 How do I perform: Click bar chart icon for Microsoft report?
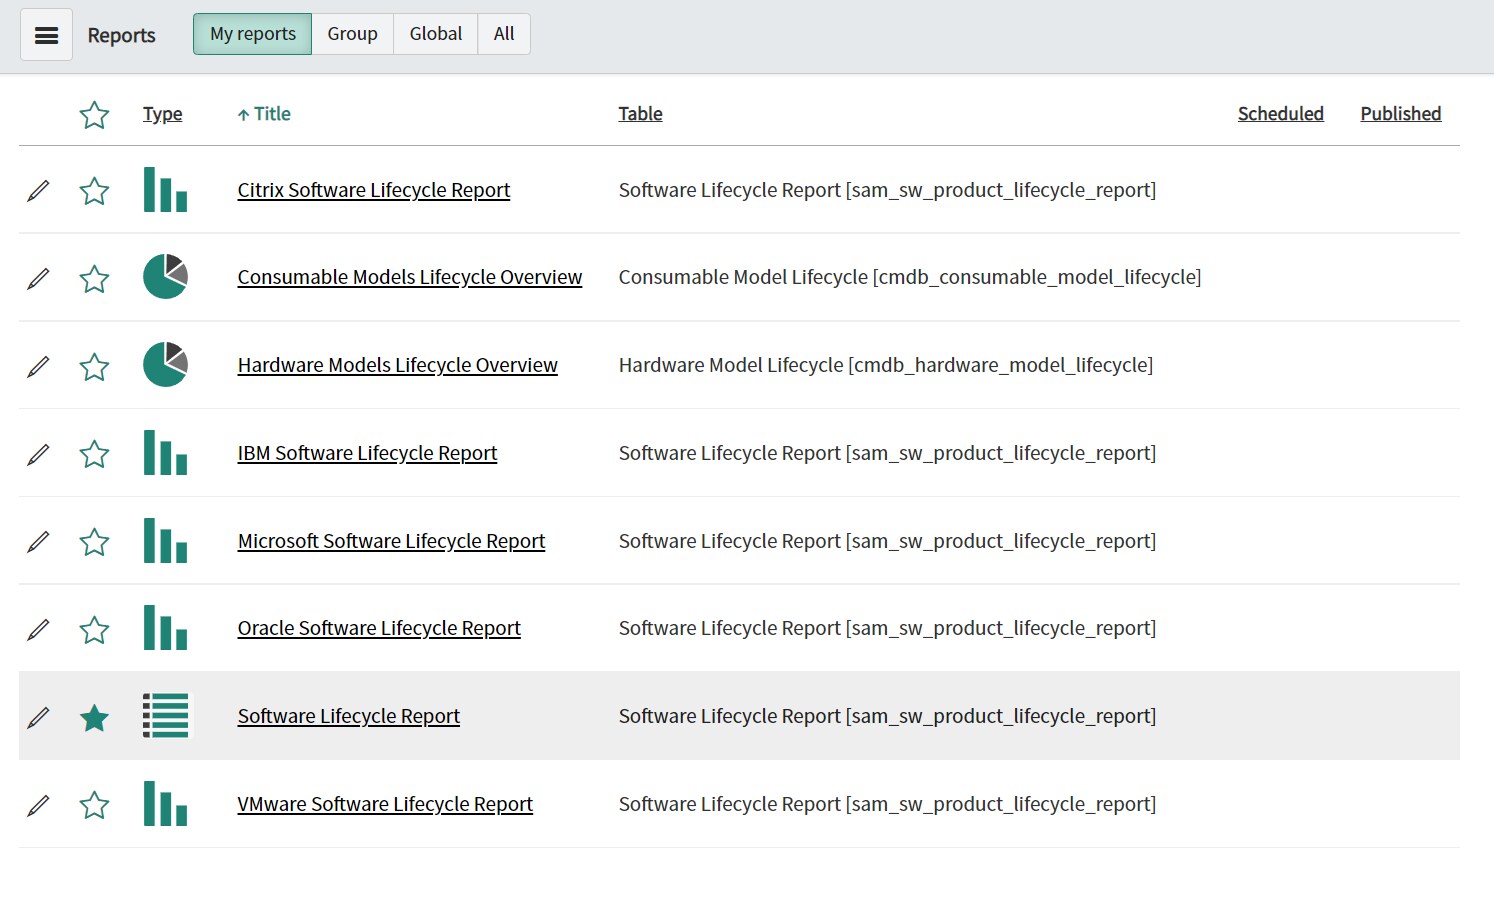165,541
